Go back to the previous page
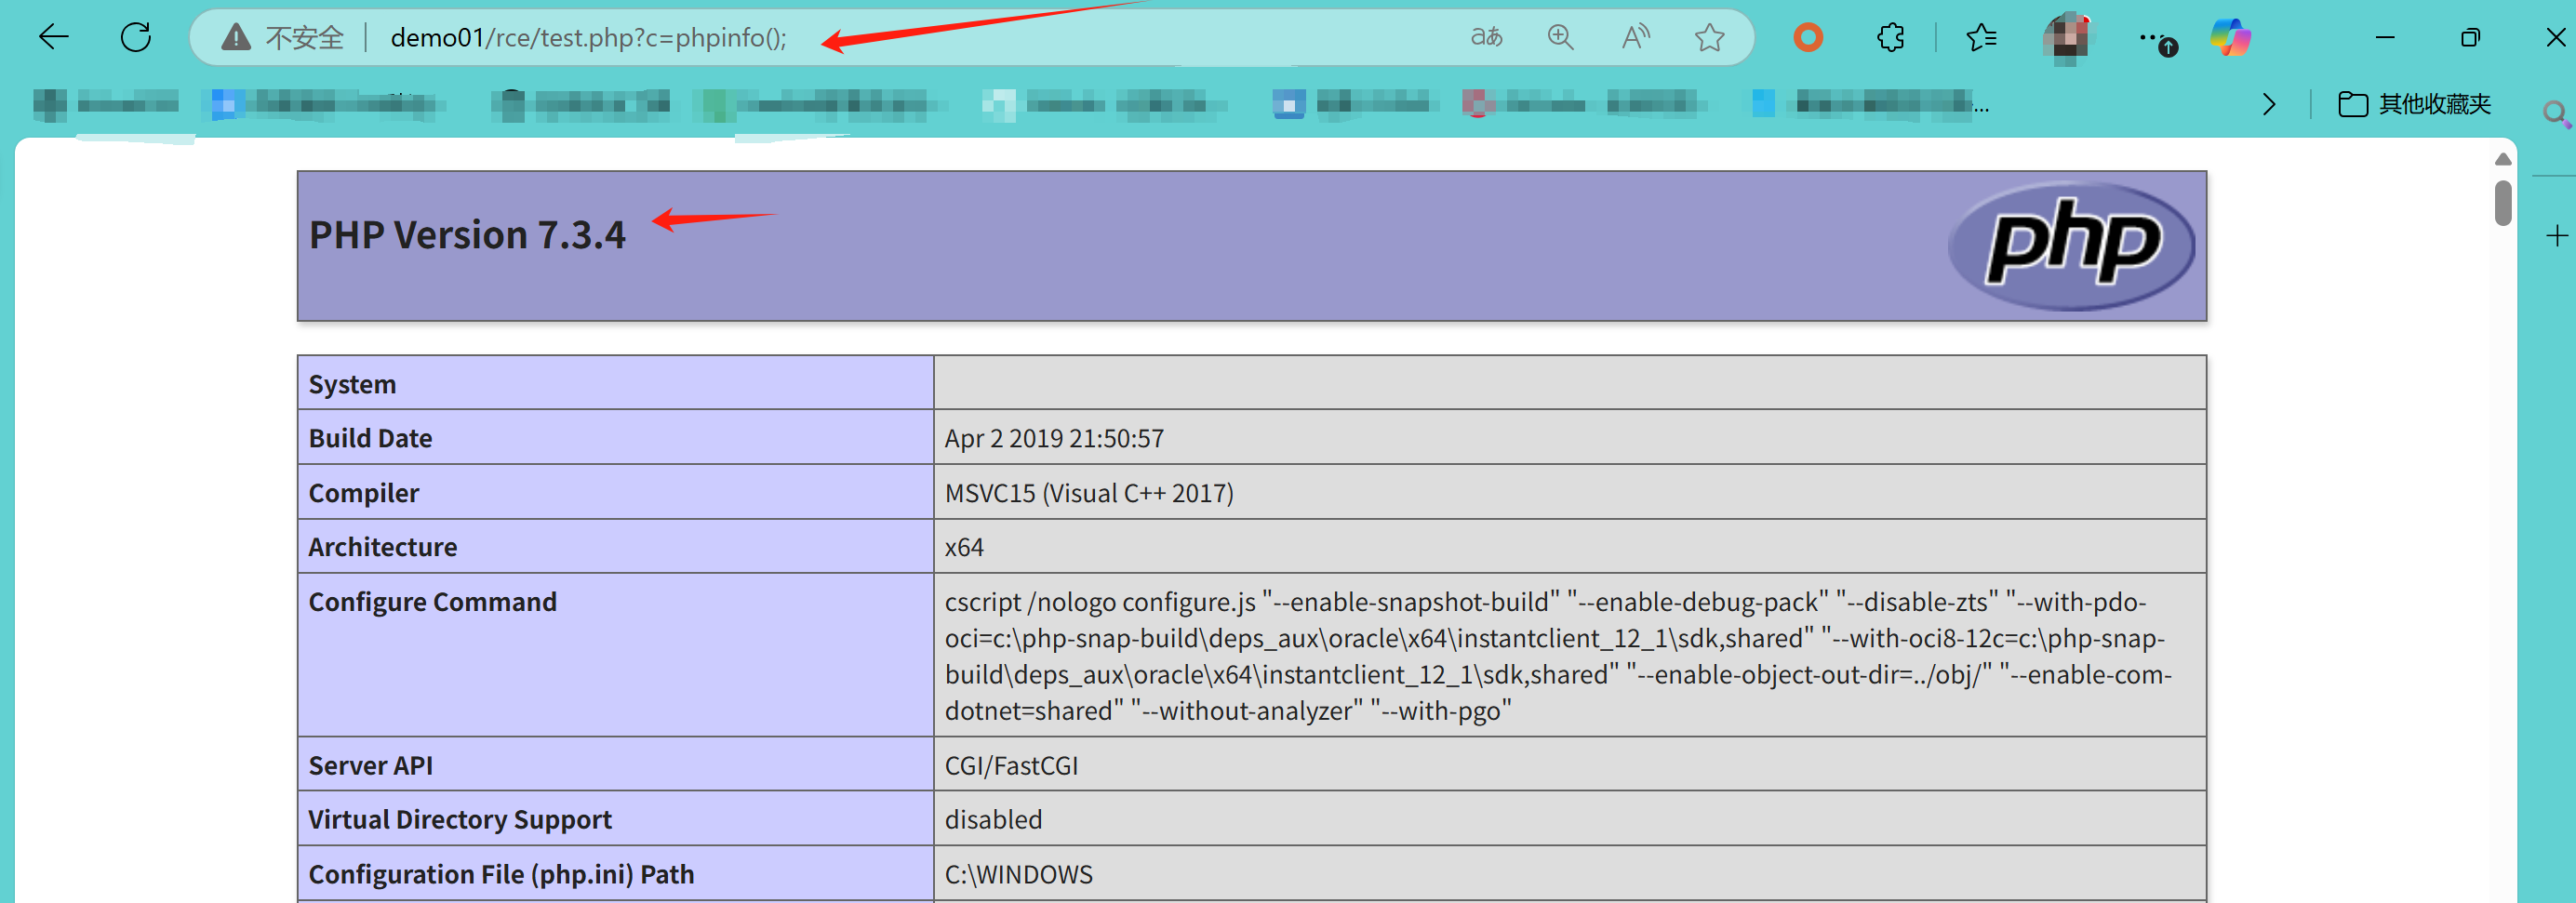The height and width of the screenshot is (903, 2576). pyautogui.click(x=53, y=38)
